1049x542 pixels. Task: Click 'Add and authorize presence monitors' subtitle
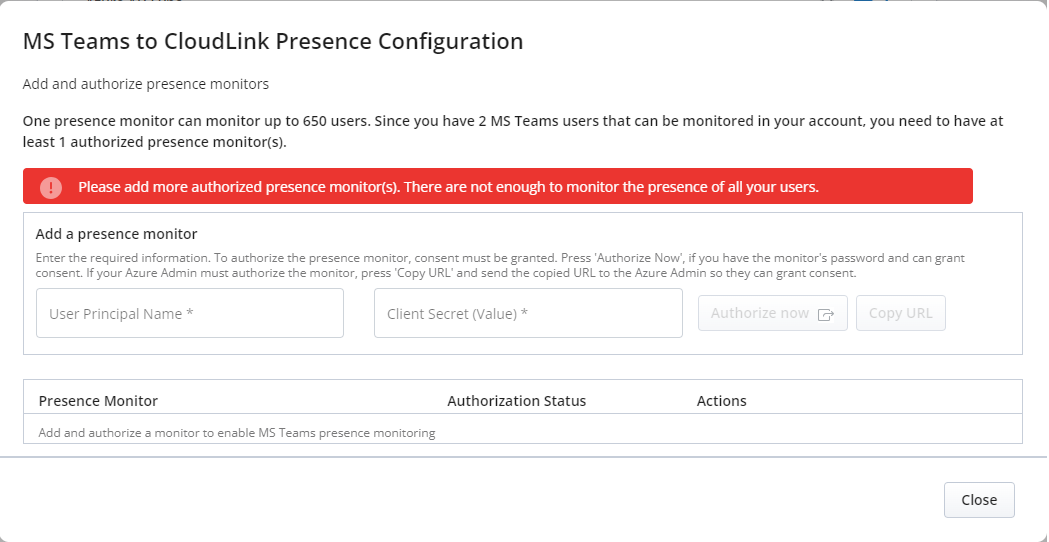coord(146,84)
